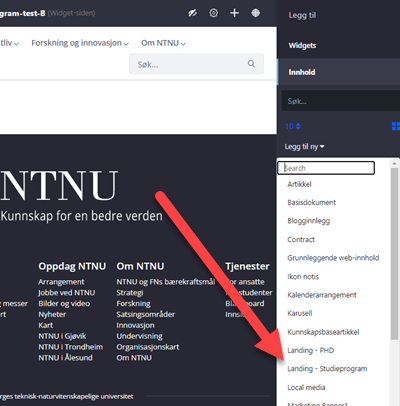The image size is (400, 406).
Task: Open the Strategi footer link
Action: click(x=130, y=293)
